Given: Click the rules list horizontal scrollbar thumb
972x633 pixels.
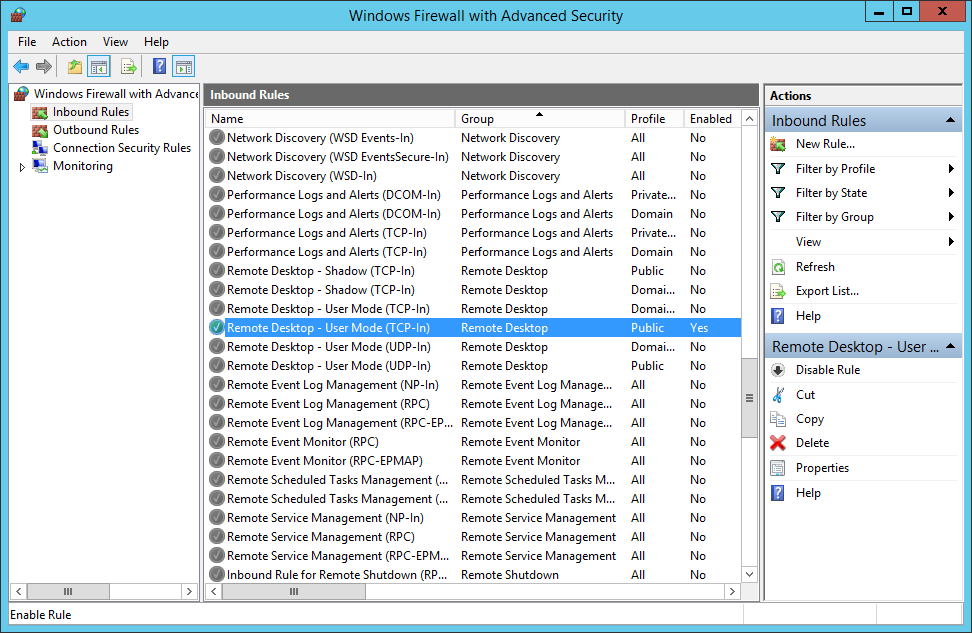Looking at the screenshot, I should (x=294, y=591).
